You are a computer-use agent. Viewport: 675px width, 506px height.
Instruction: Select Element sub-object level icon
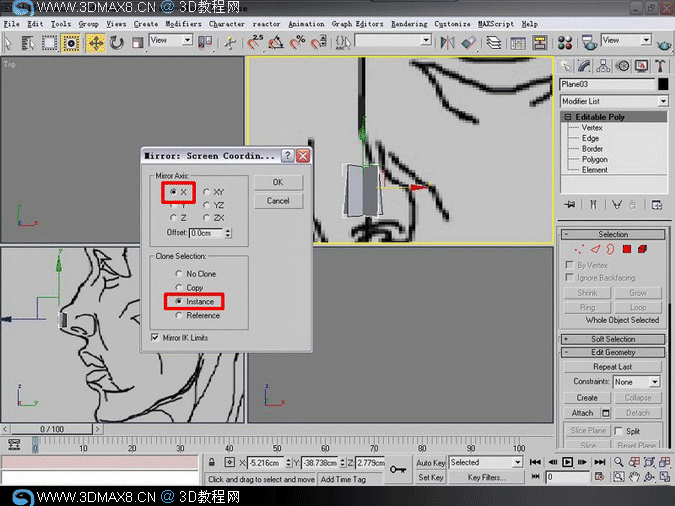point(642,249)
